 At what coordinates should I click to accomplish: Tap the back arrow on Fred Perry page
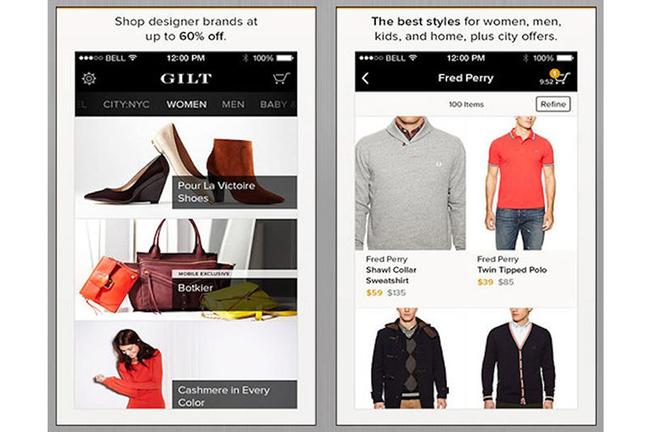pyautogui.click(x=365, y=78)
